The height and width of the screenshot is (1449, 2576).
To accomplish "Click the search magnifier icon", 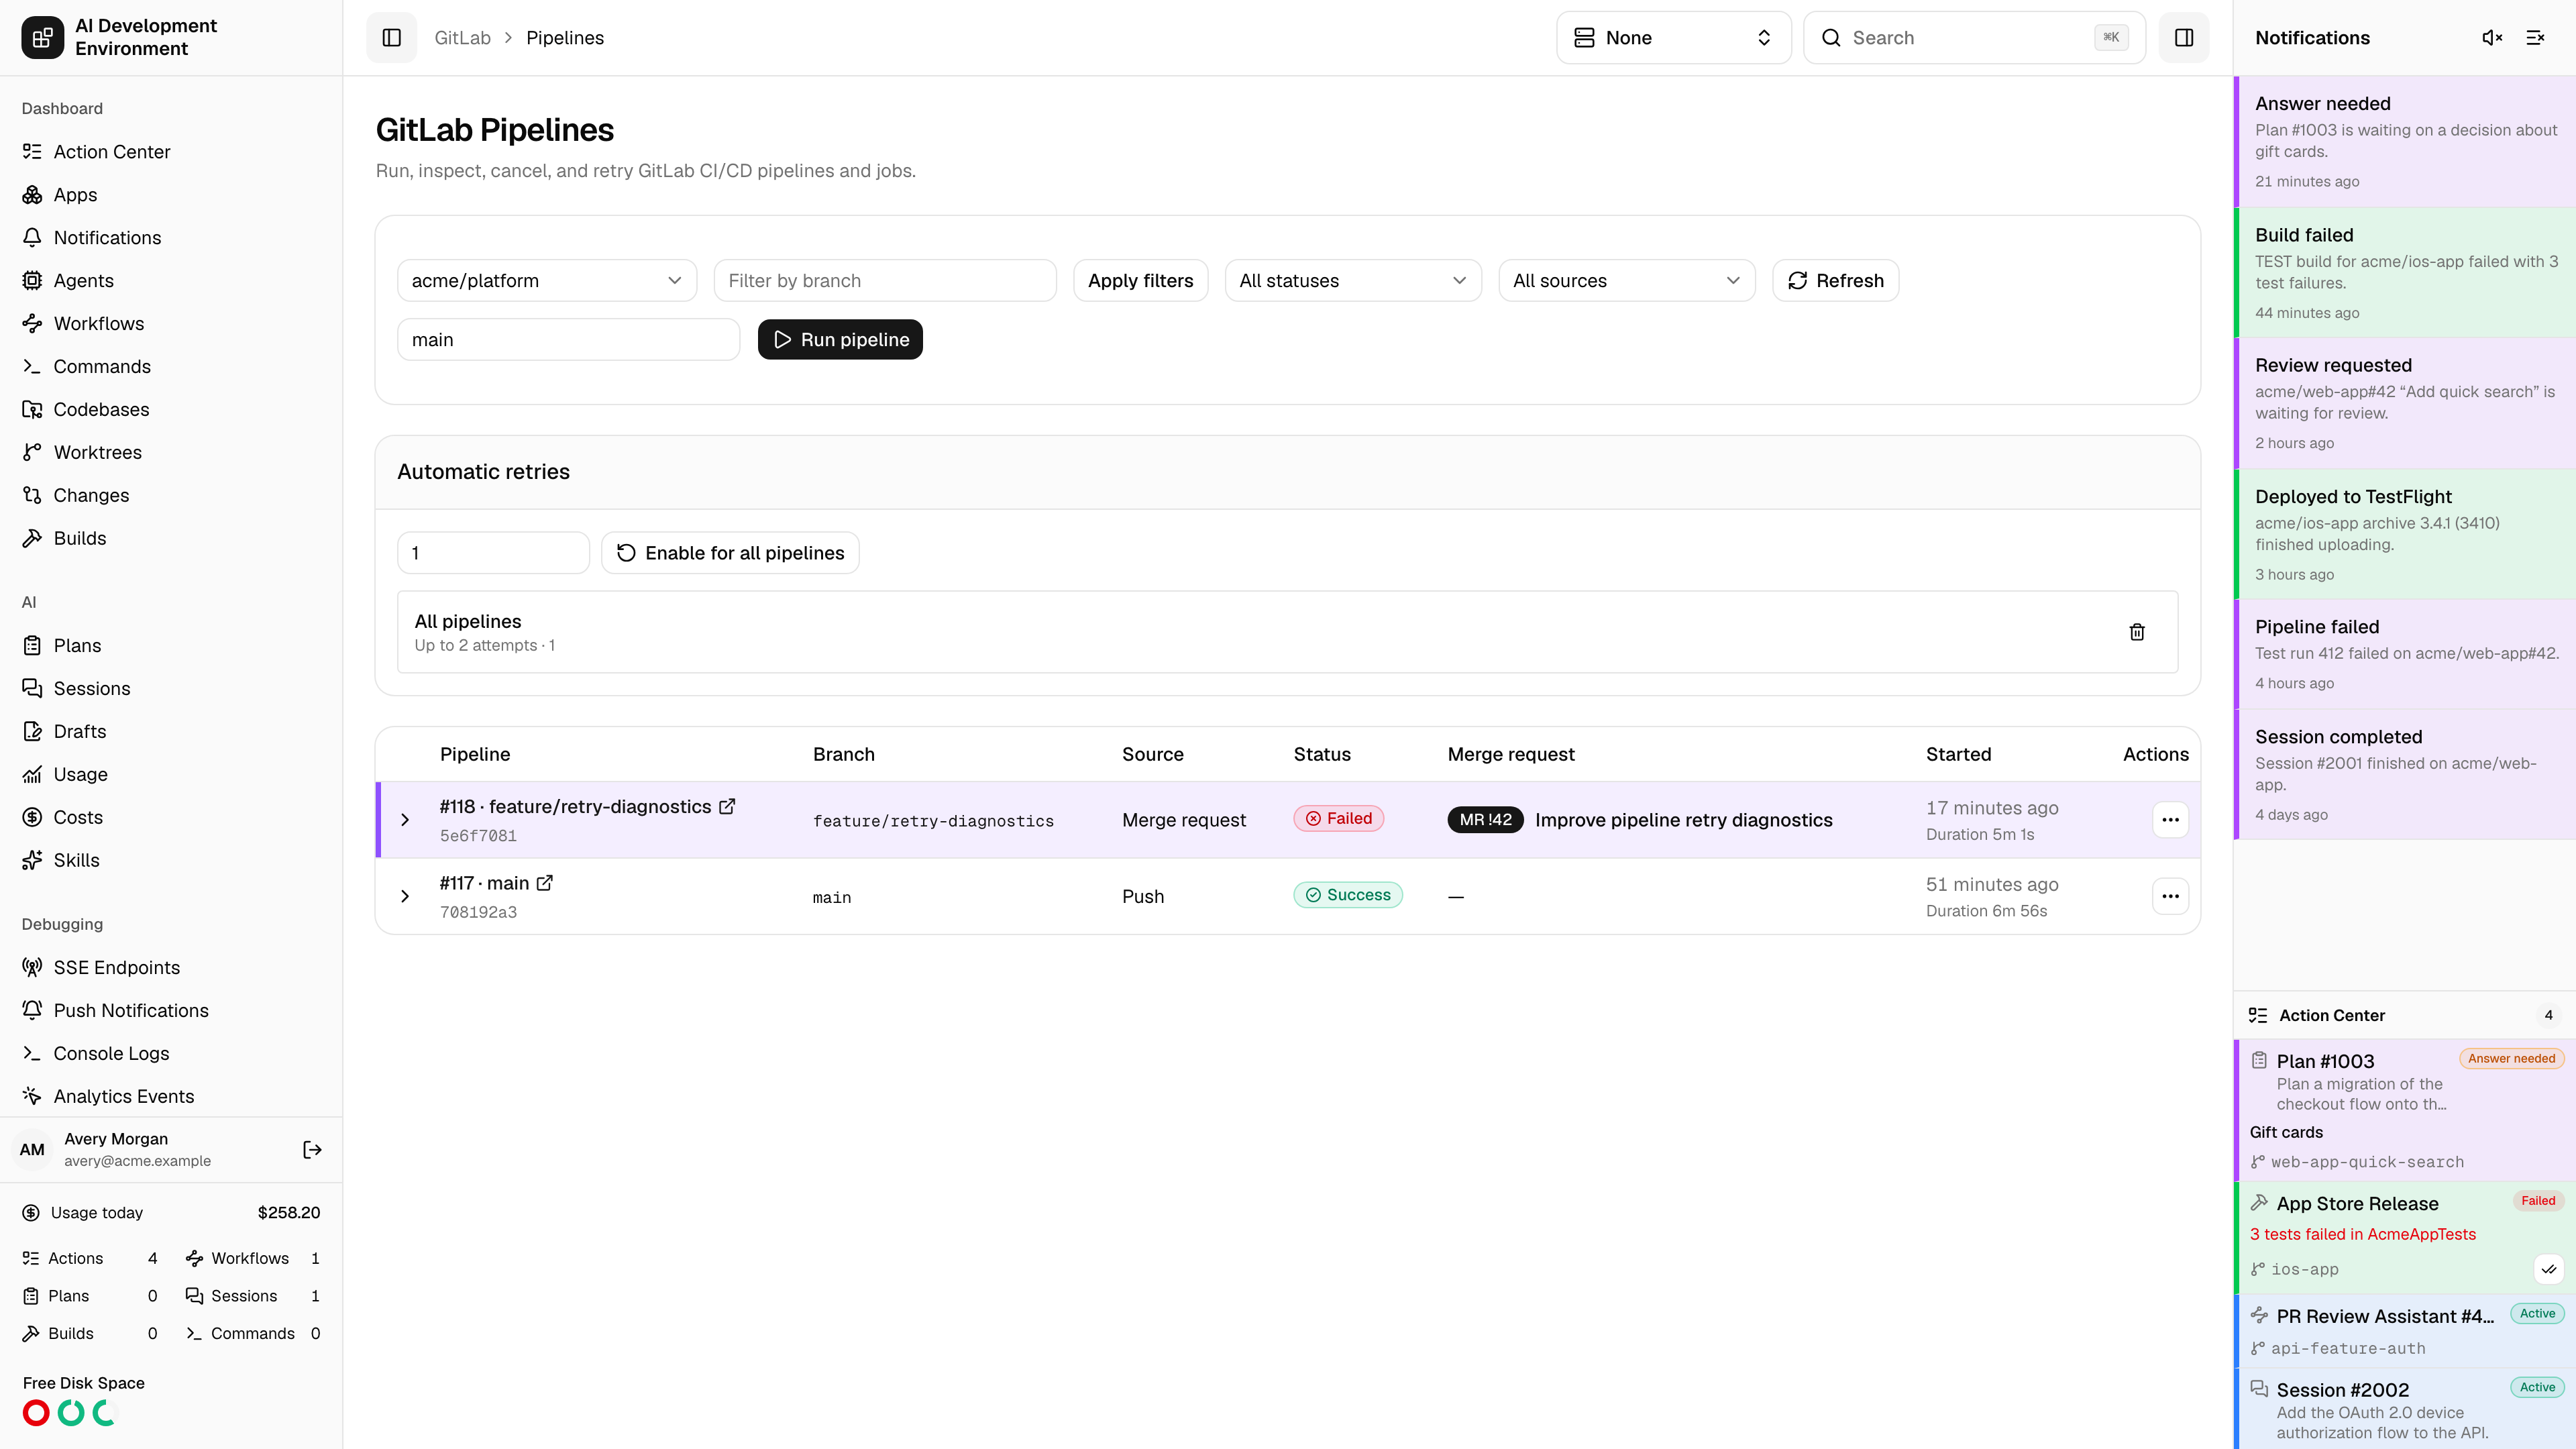I will point(1831,38).
